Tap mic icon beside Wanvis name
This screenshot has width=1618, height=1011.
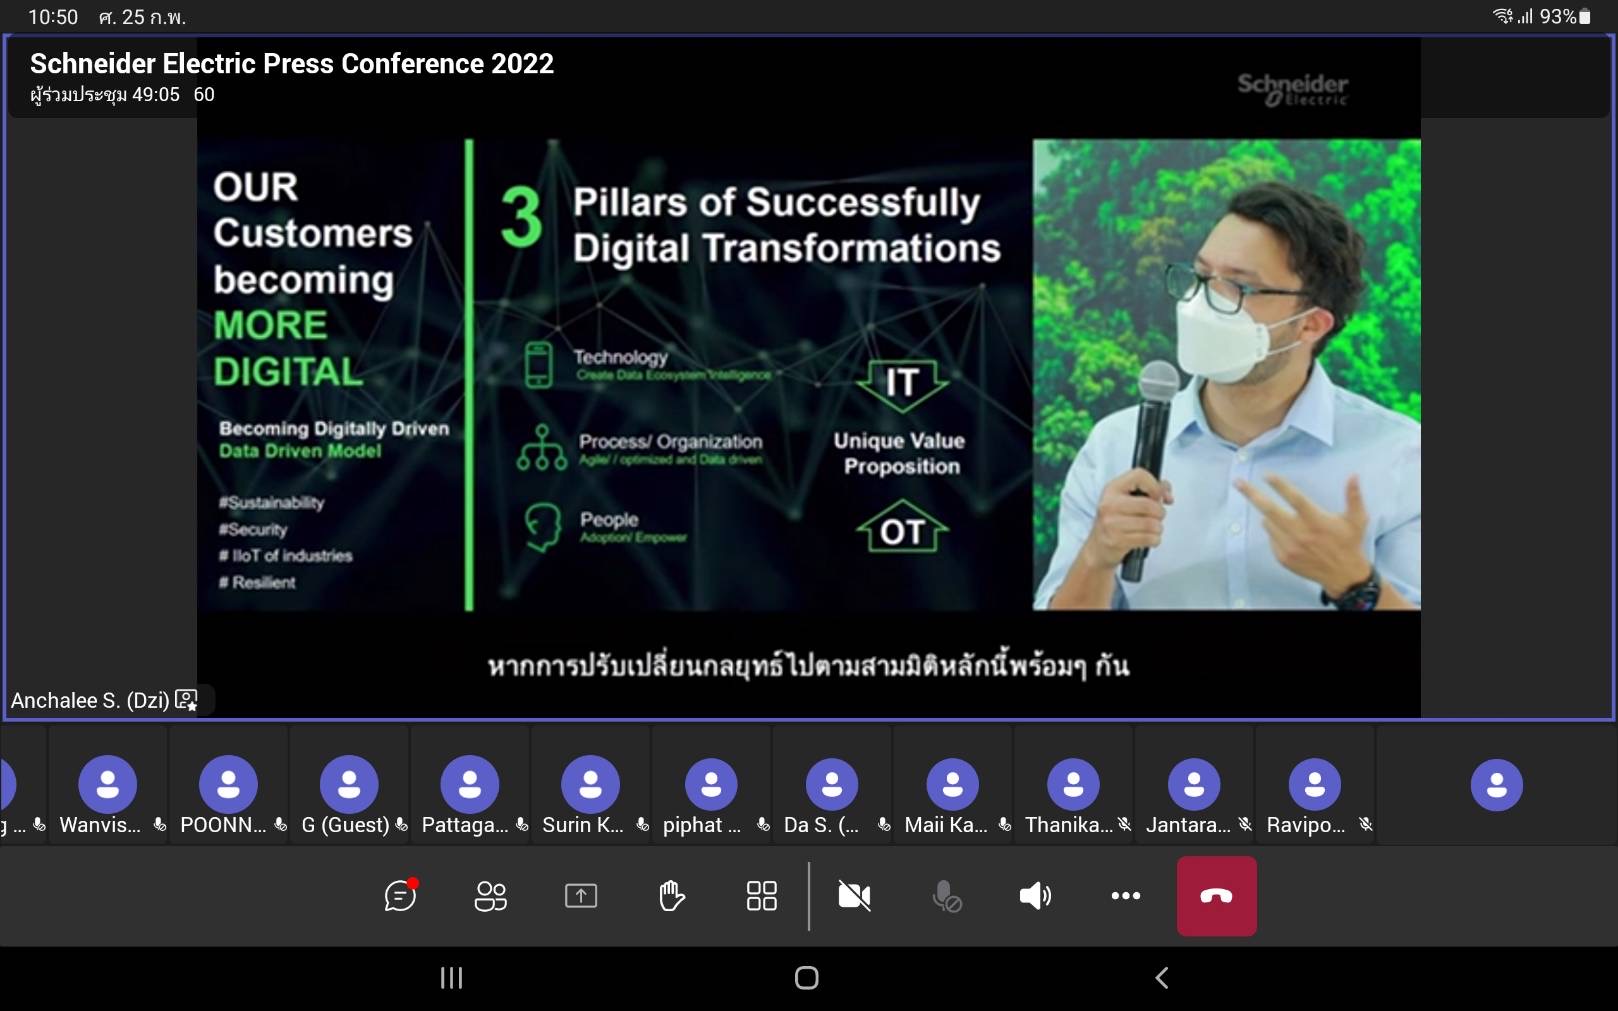click(159, 825)
